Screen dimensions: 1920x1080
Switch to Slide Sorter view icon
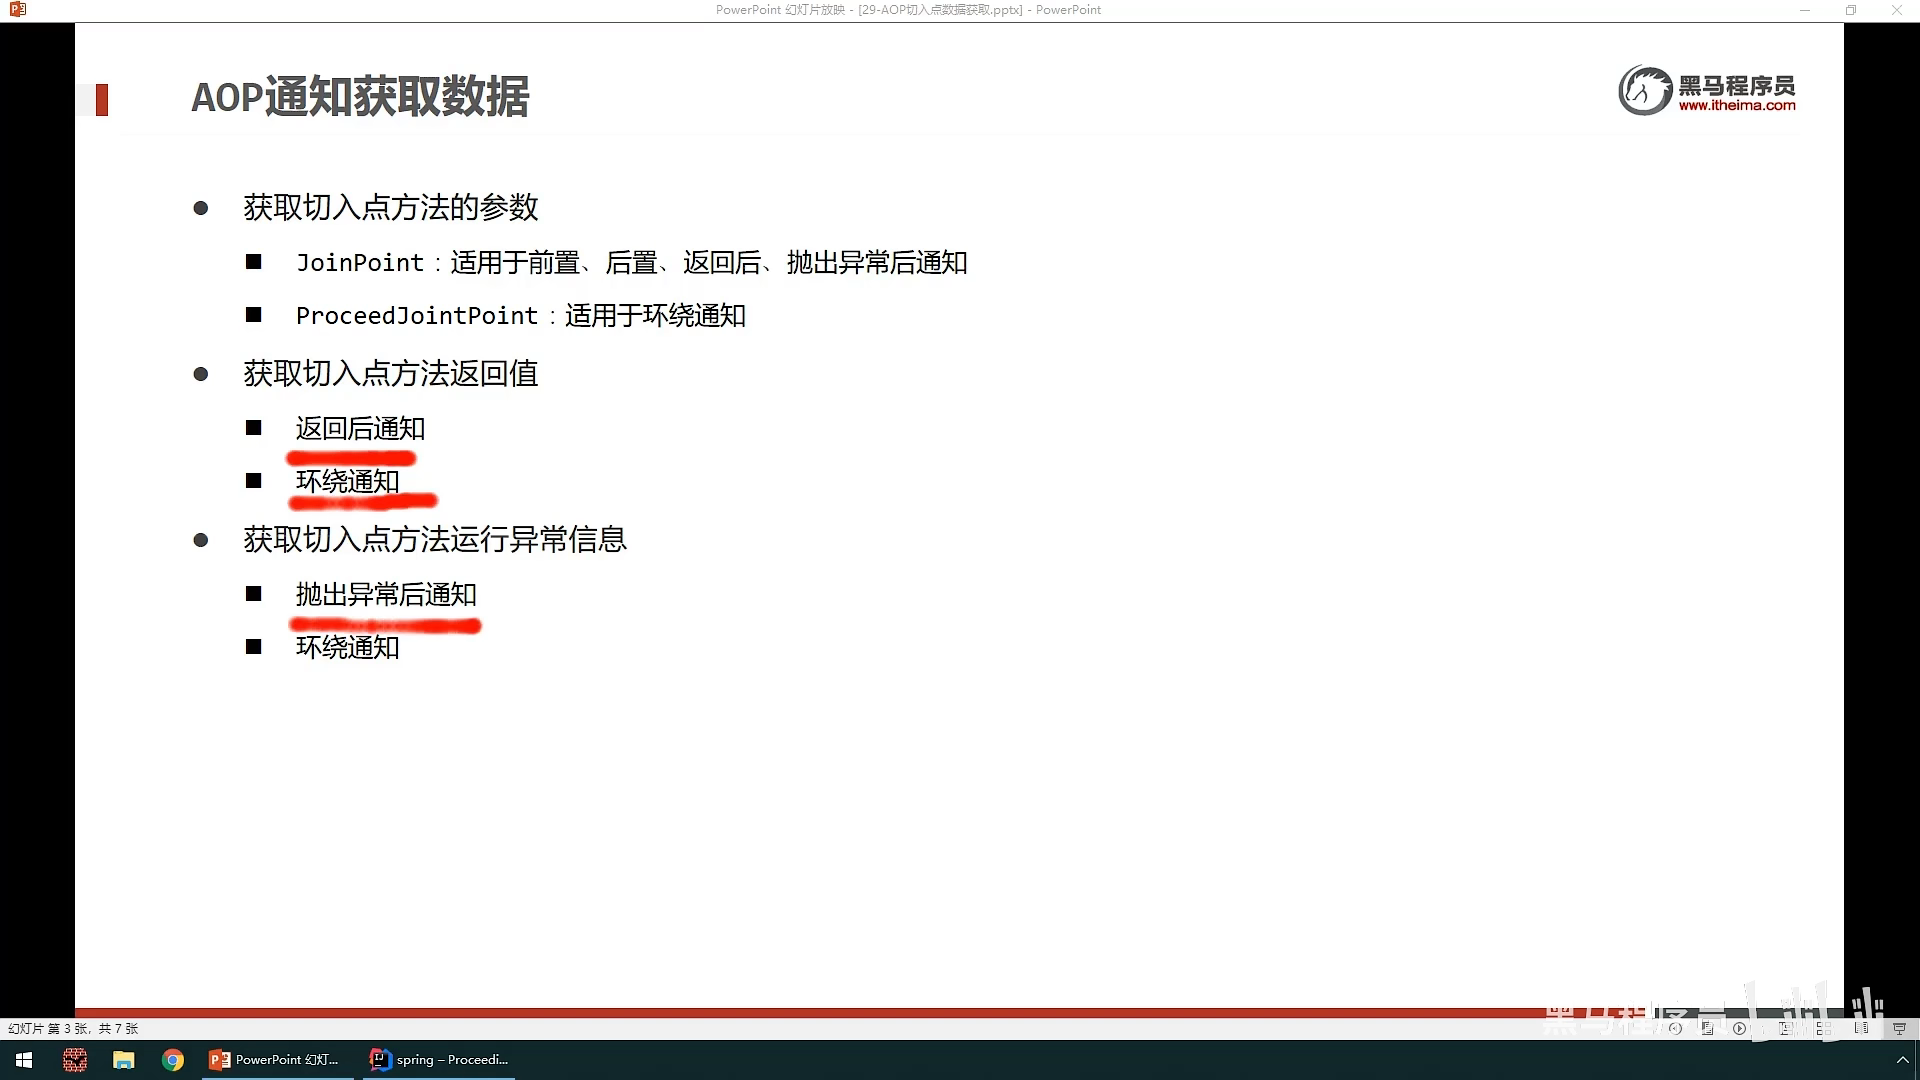[1823, 1028]
